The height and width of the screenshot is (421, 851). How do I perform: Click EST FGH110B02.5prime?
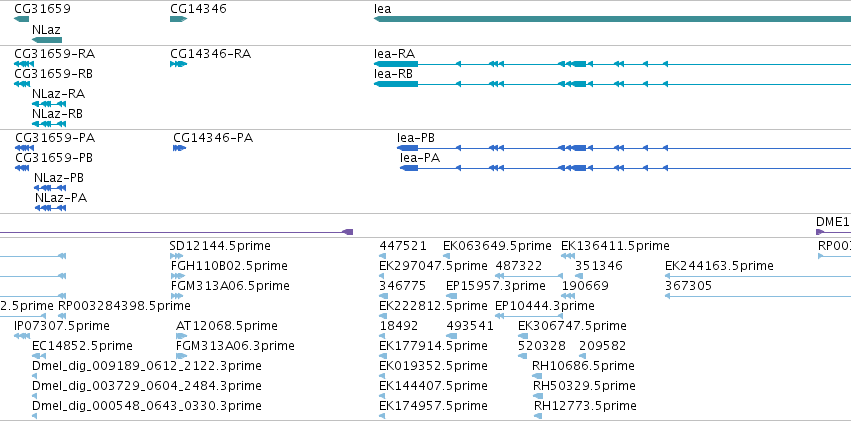(x=229, y=266)
